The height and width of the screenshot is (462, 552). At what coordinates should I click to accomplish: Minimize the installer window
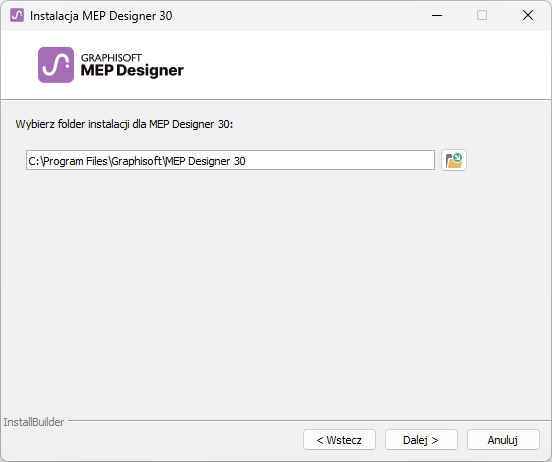[437, 15]
